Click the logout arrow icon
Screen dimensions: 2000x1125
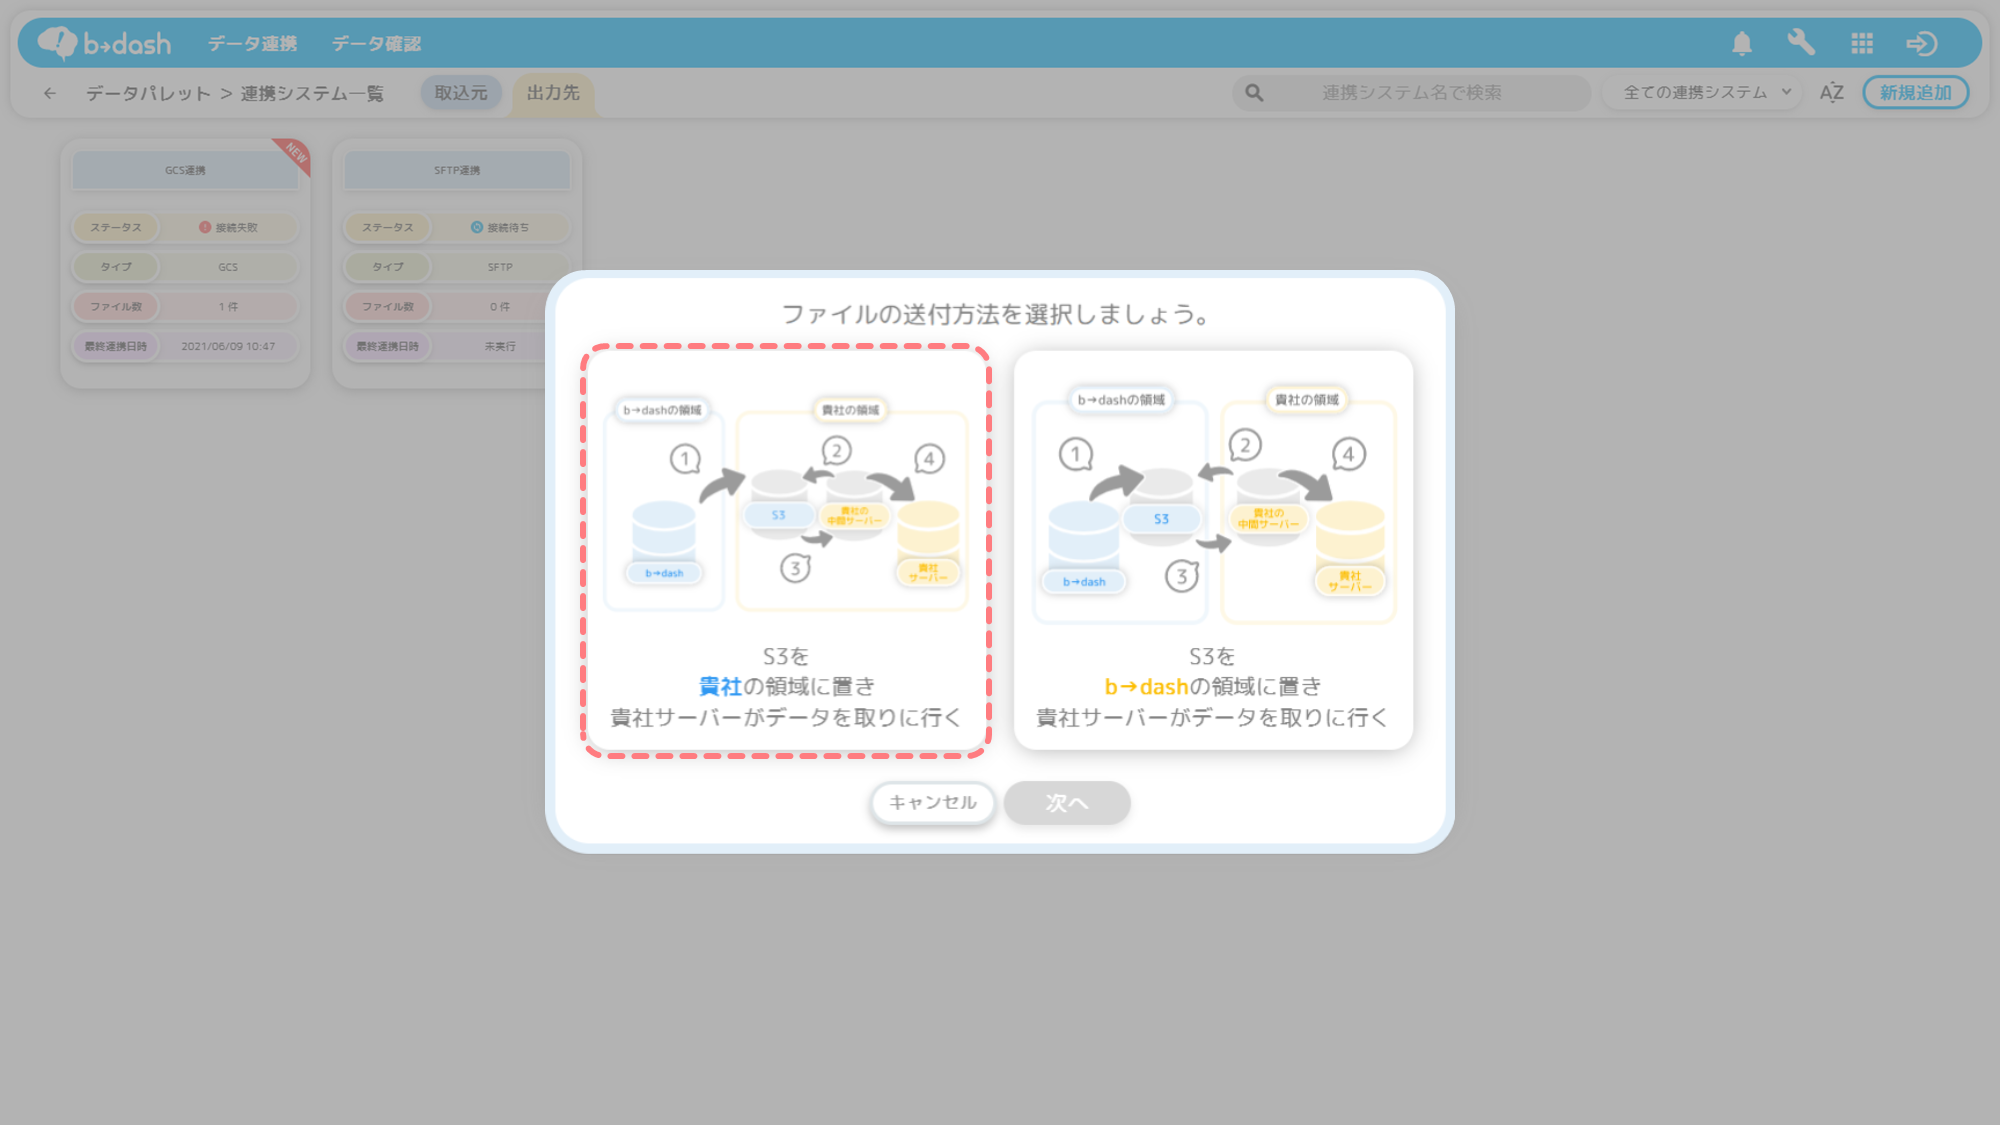point(1922,43)
